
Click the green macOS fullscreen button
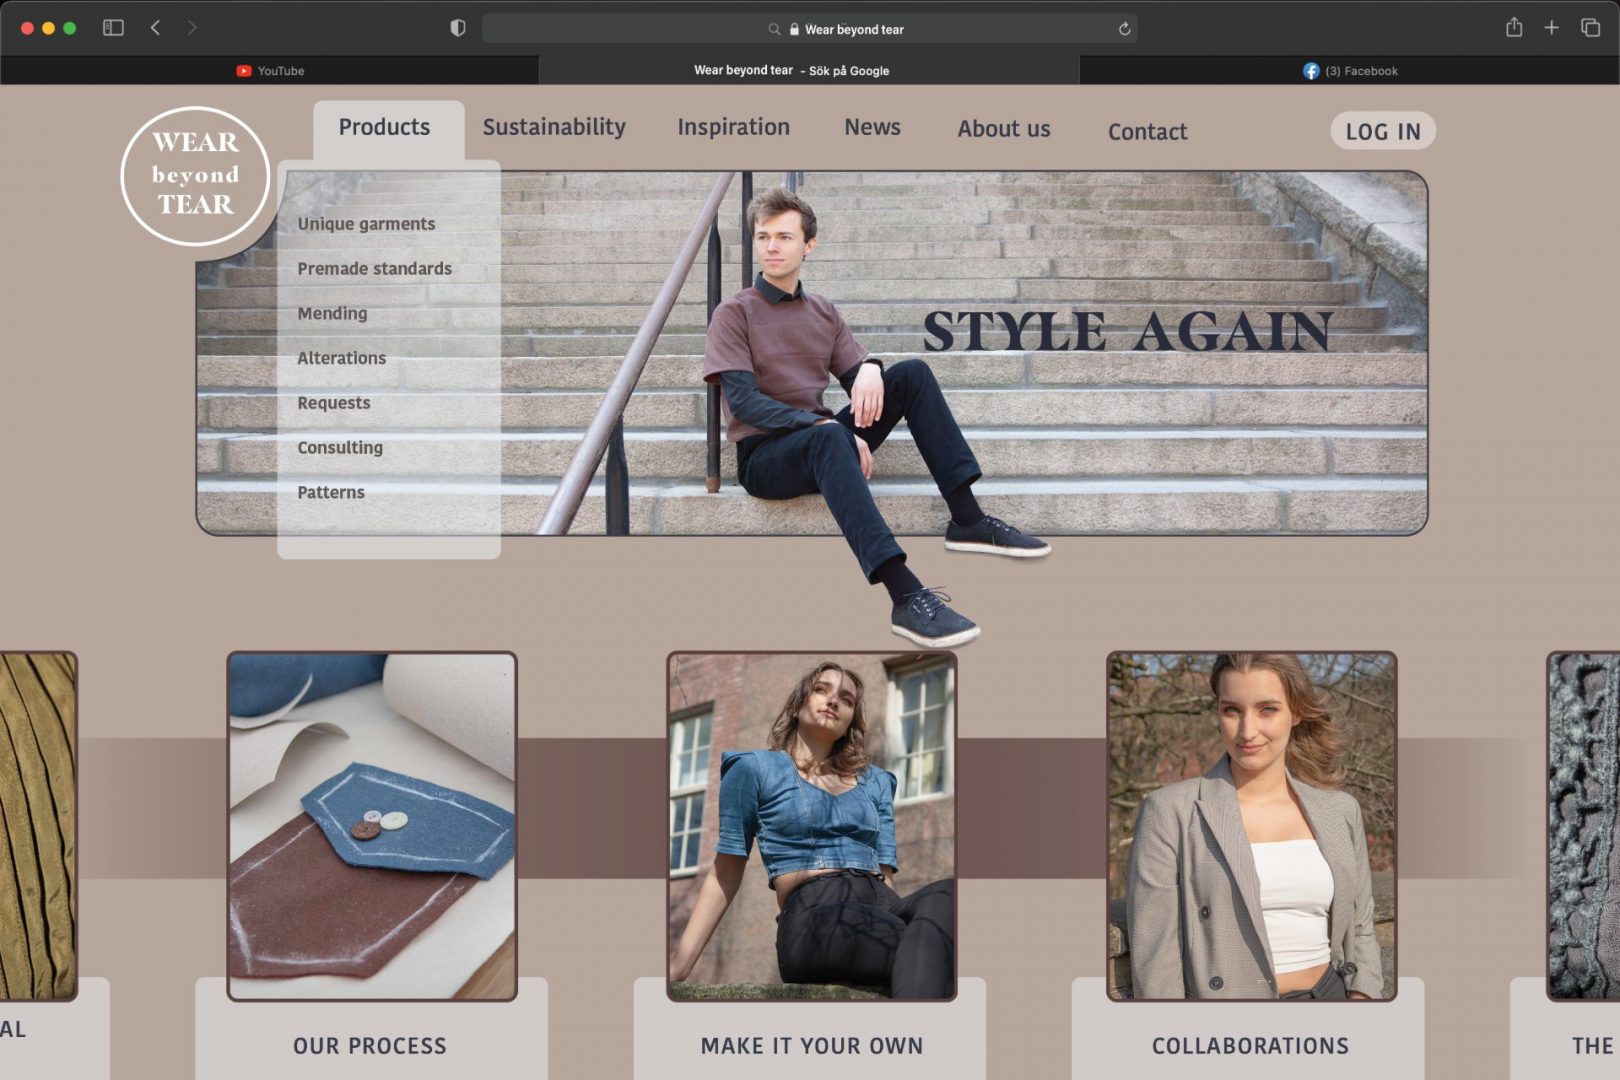[70, 28]
